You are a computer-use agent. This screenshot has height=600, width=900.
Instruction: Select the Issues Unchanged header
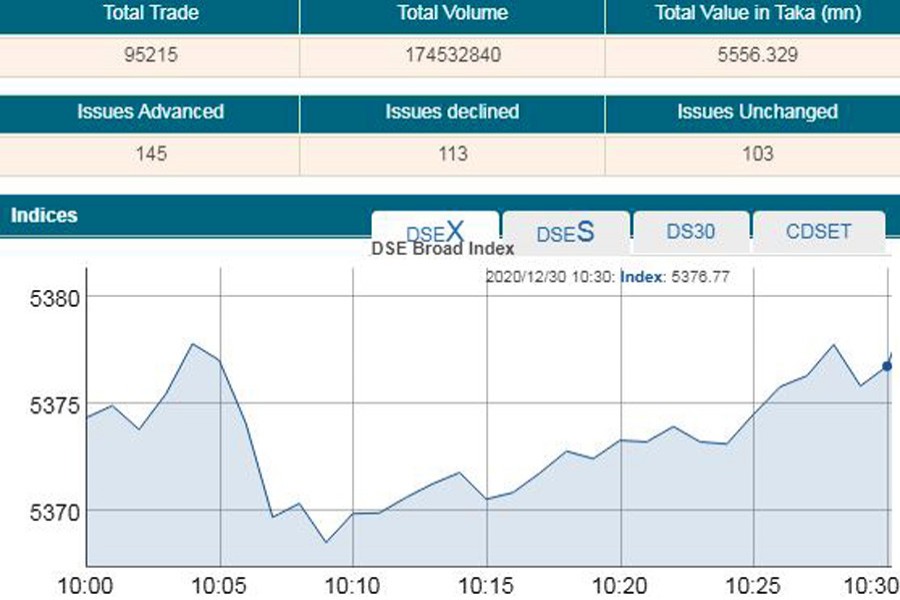(x=757, y=112)
